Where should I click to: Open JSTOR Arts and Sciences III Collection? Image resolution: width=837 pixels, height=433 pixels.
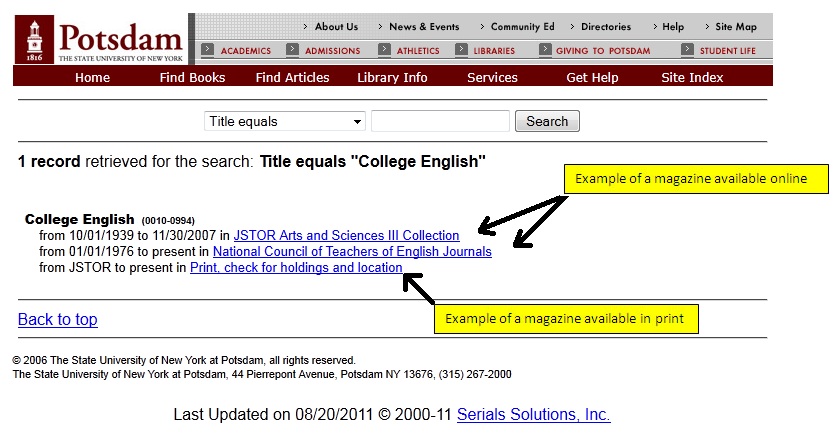tap(346, 235)
